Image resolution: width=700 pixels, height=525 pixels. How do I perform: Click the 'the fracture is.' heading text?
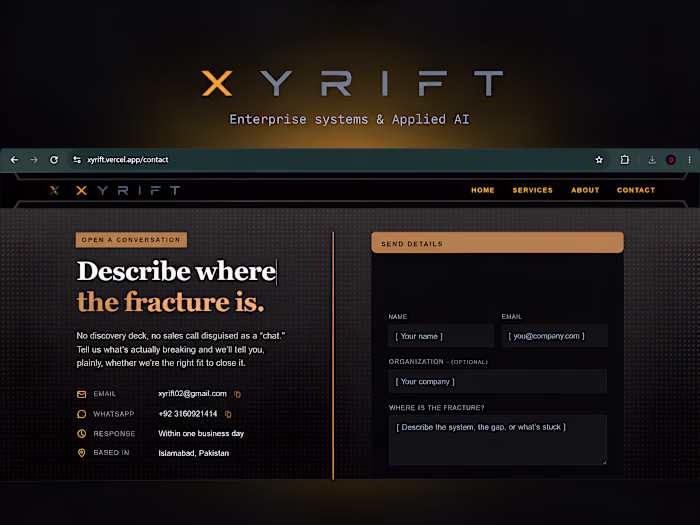(x=171, y=302)
